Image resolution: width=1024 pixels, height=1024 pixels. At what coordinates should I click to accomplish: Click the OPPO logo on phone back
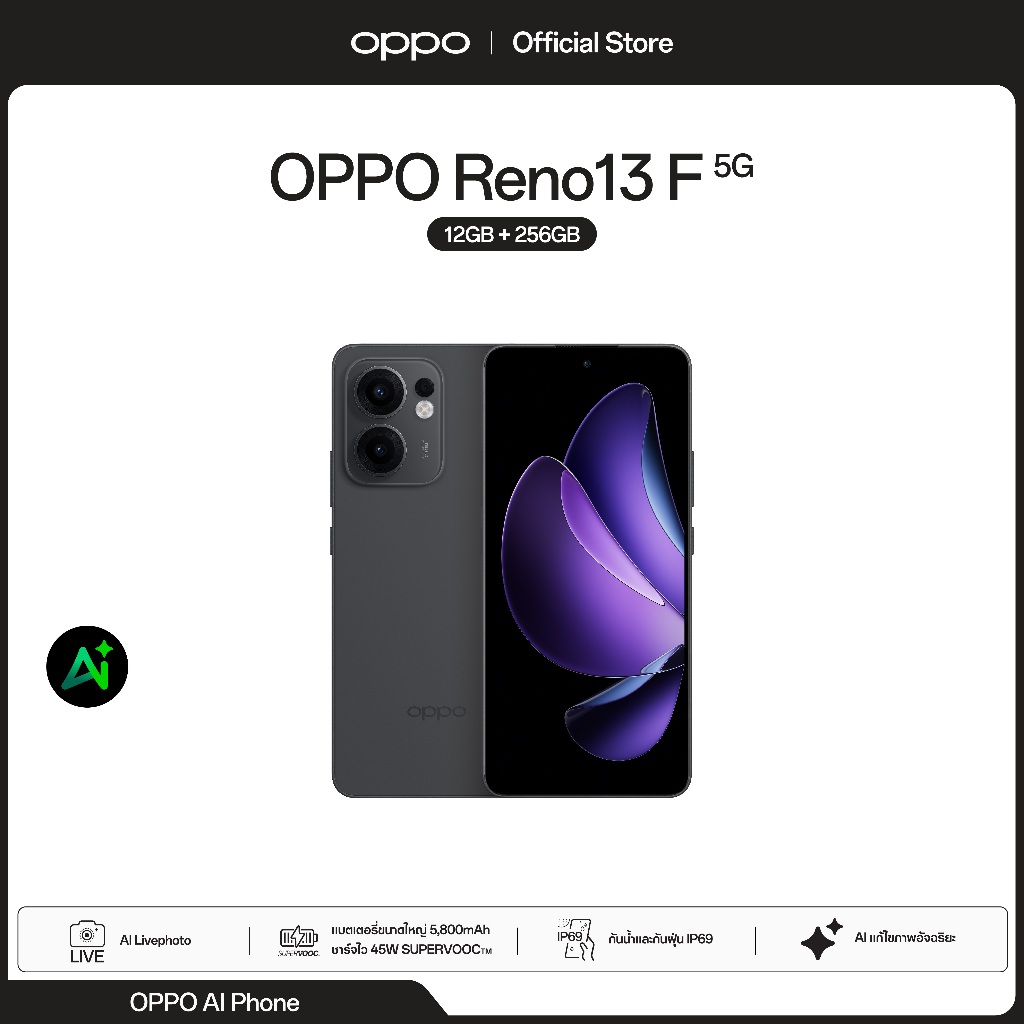436,711
